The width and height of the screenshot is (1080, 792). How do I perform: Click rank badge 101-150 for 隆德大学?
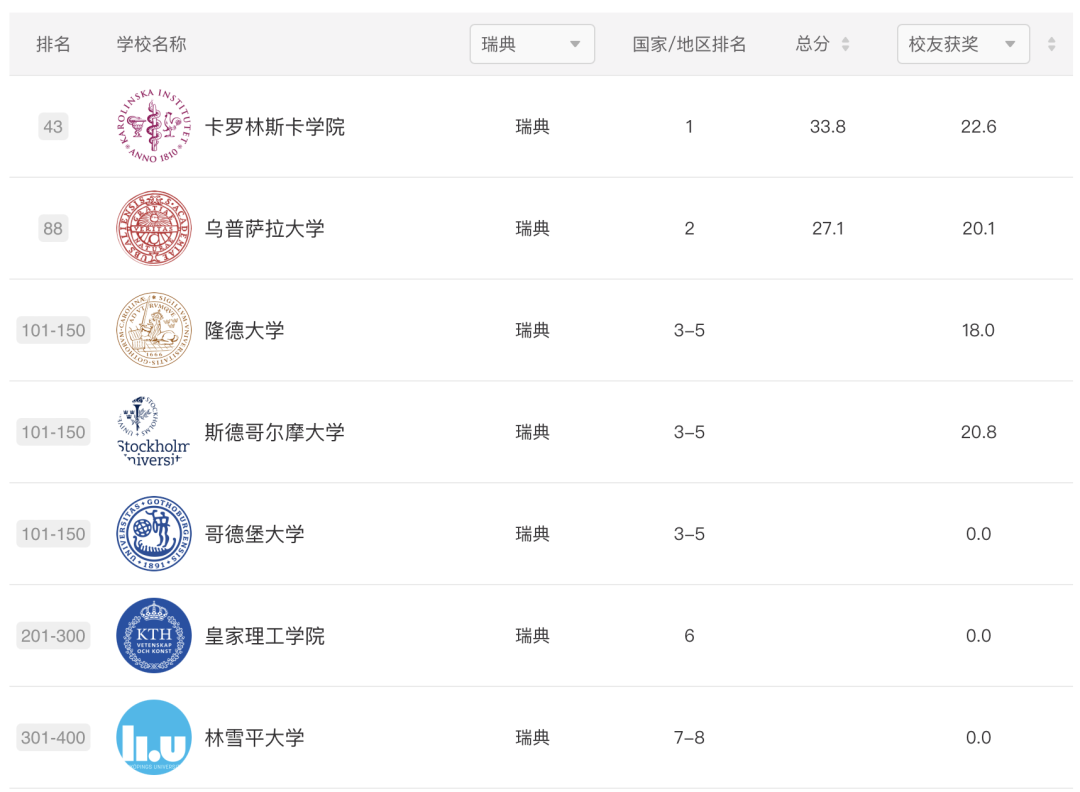pyautogui.click(x=53, y=331)
